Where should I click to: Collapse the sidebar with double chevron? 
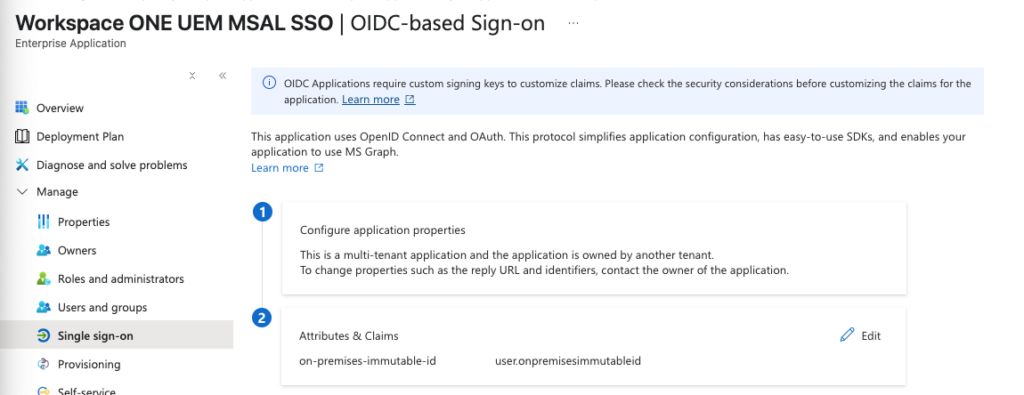pos(223,76)
